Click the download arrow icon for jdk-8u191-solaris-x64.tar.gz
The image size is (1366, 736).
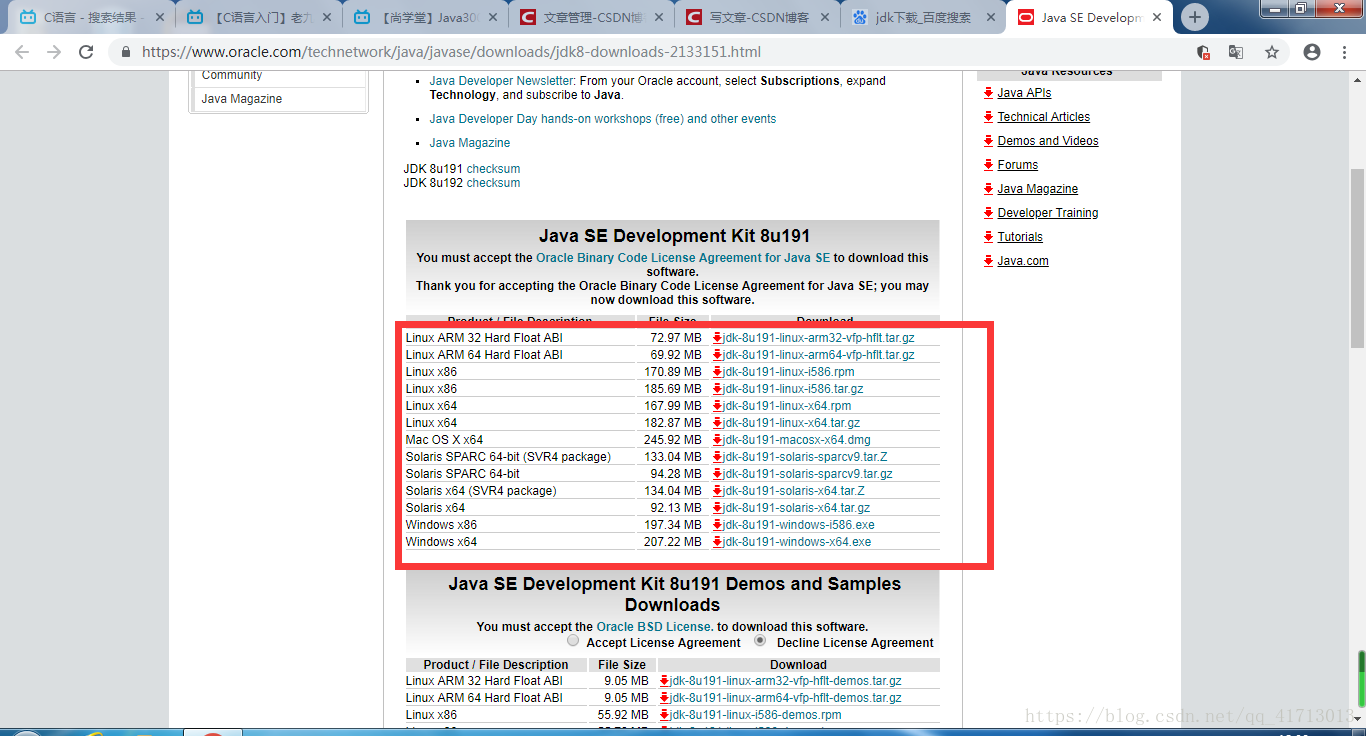718,508
